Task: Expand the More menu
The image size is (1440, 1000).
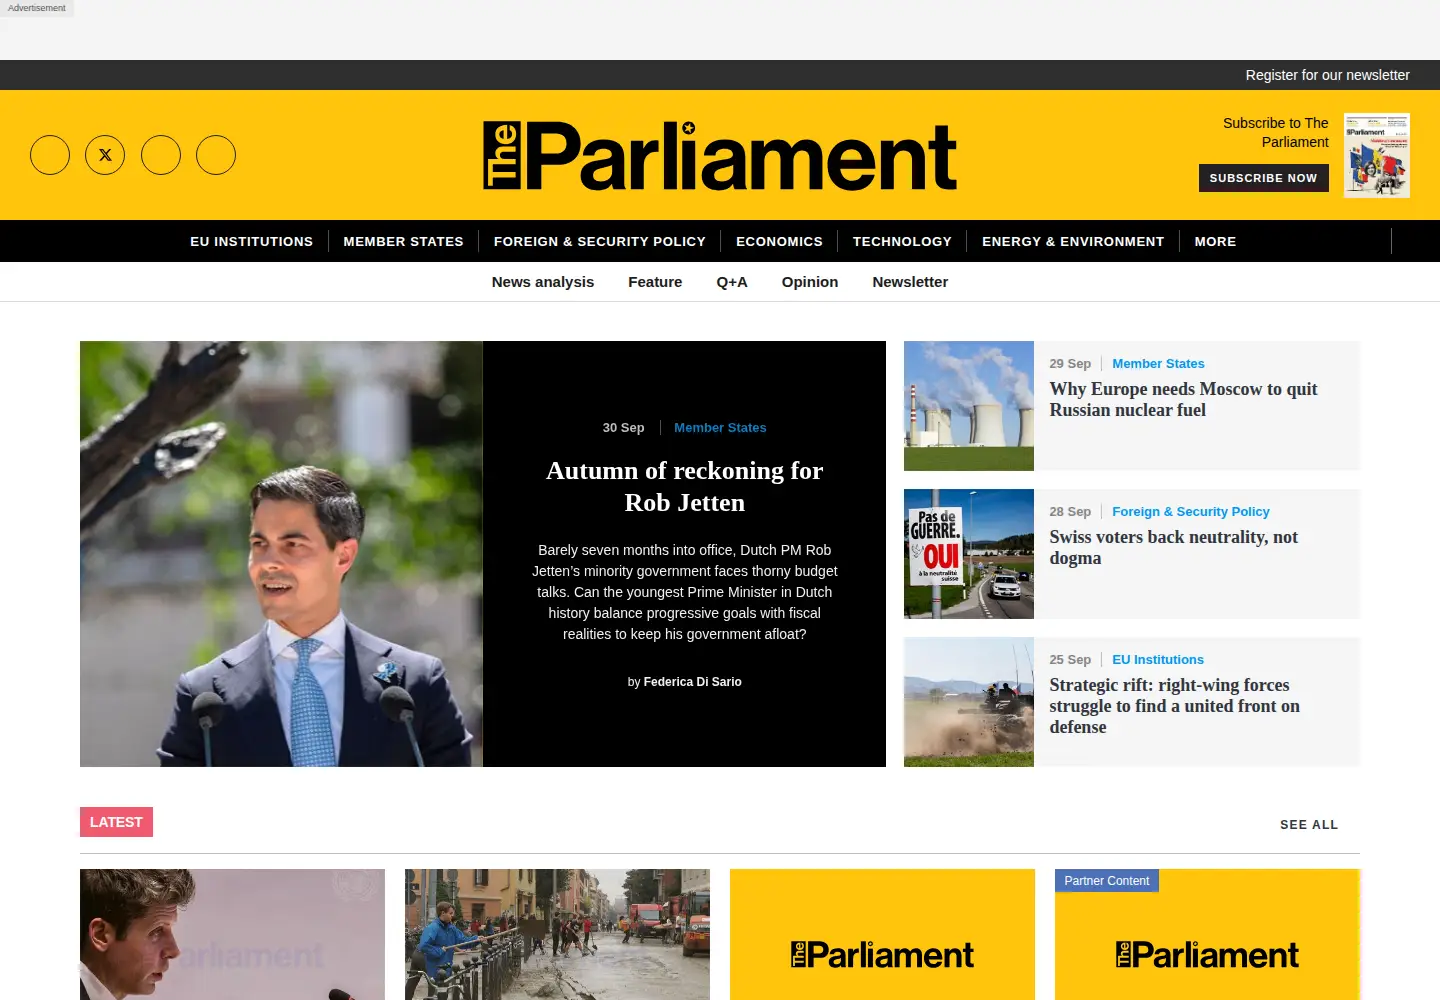Action: tap(1215, 241)
